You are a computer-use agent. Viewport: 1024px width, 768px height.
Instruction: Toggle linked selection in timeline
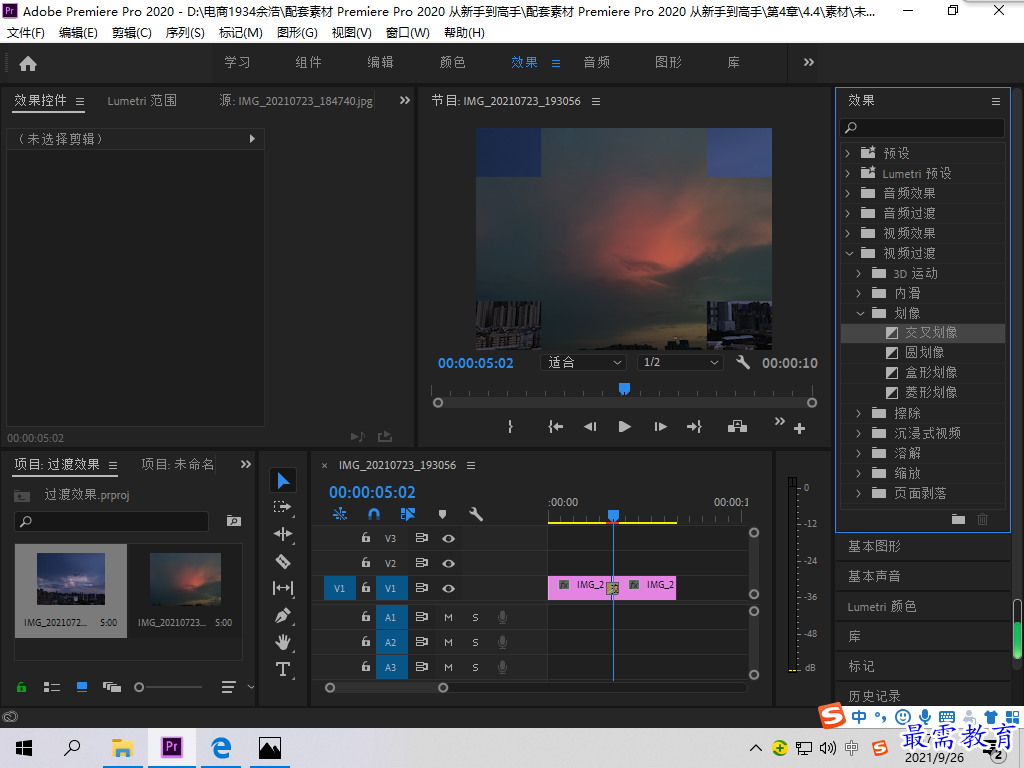(x=408, y=515)
